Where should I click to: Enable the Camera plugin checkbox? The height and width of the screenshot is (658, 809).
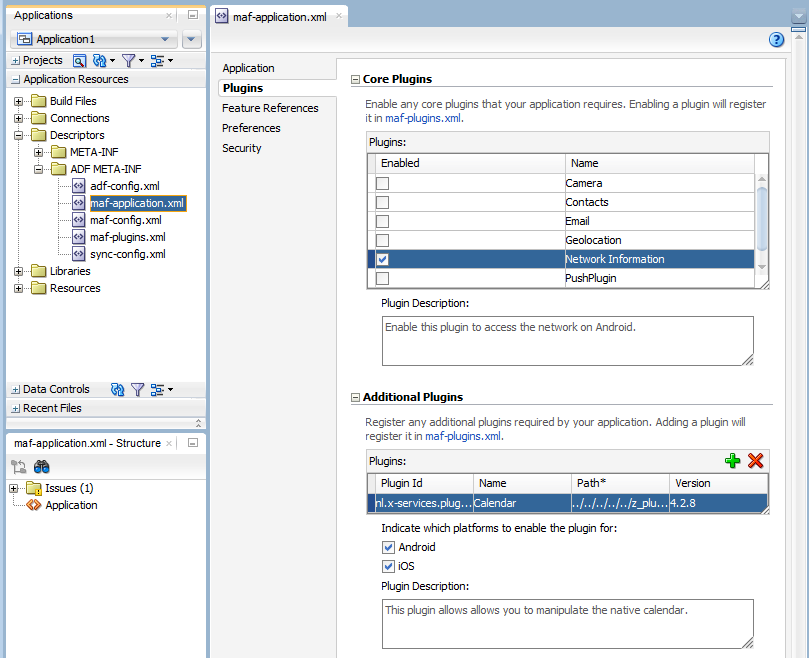[x=382, y=183]
